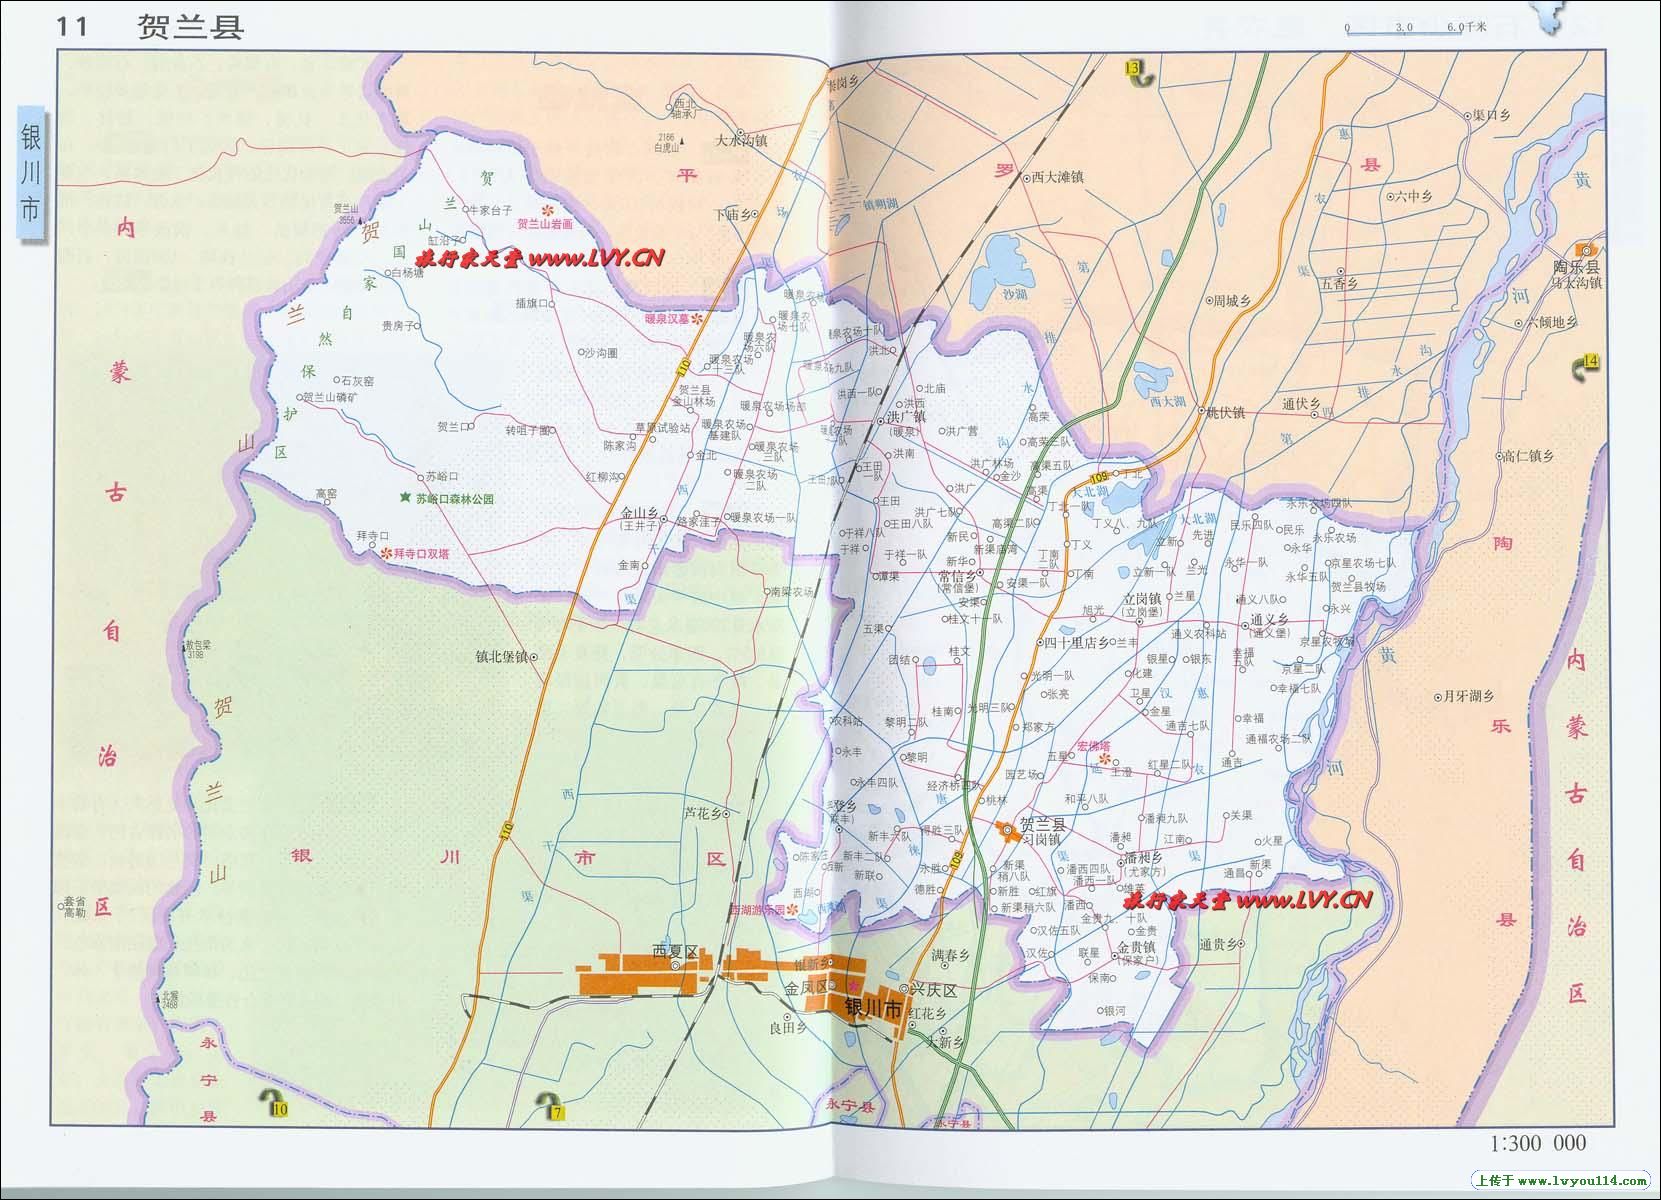The image size is (1661, 1200).
Task: Click the 贺兰县 习岗镇 county seat symbol
Action: pyautogui.click(x=1005, y=830)
